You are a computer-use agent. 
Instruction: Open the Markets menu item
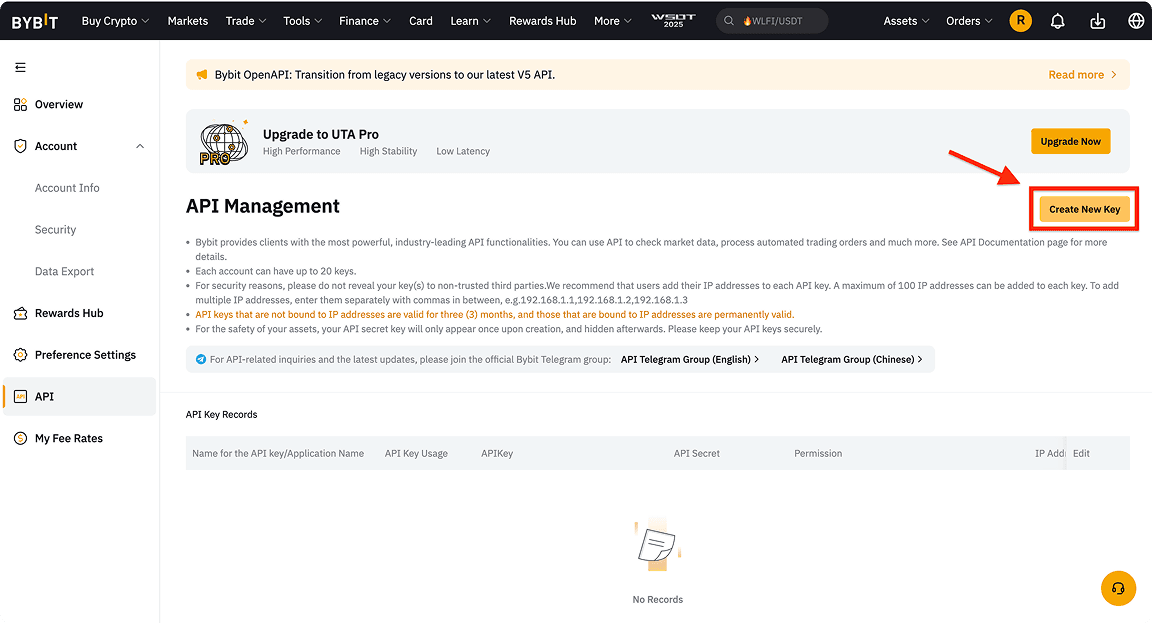click(188, 20)
